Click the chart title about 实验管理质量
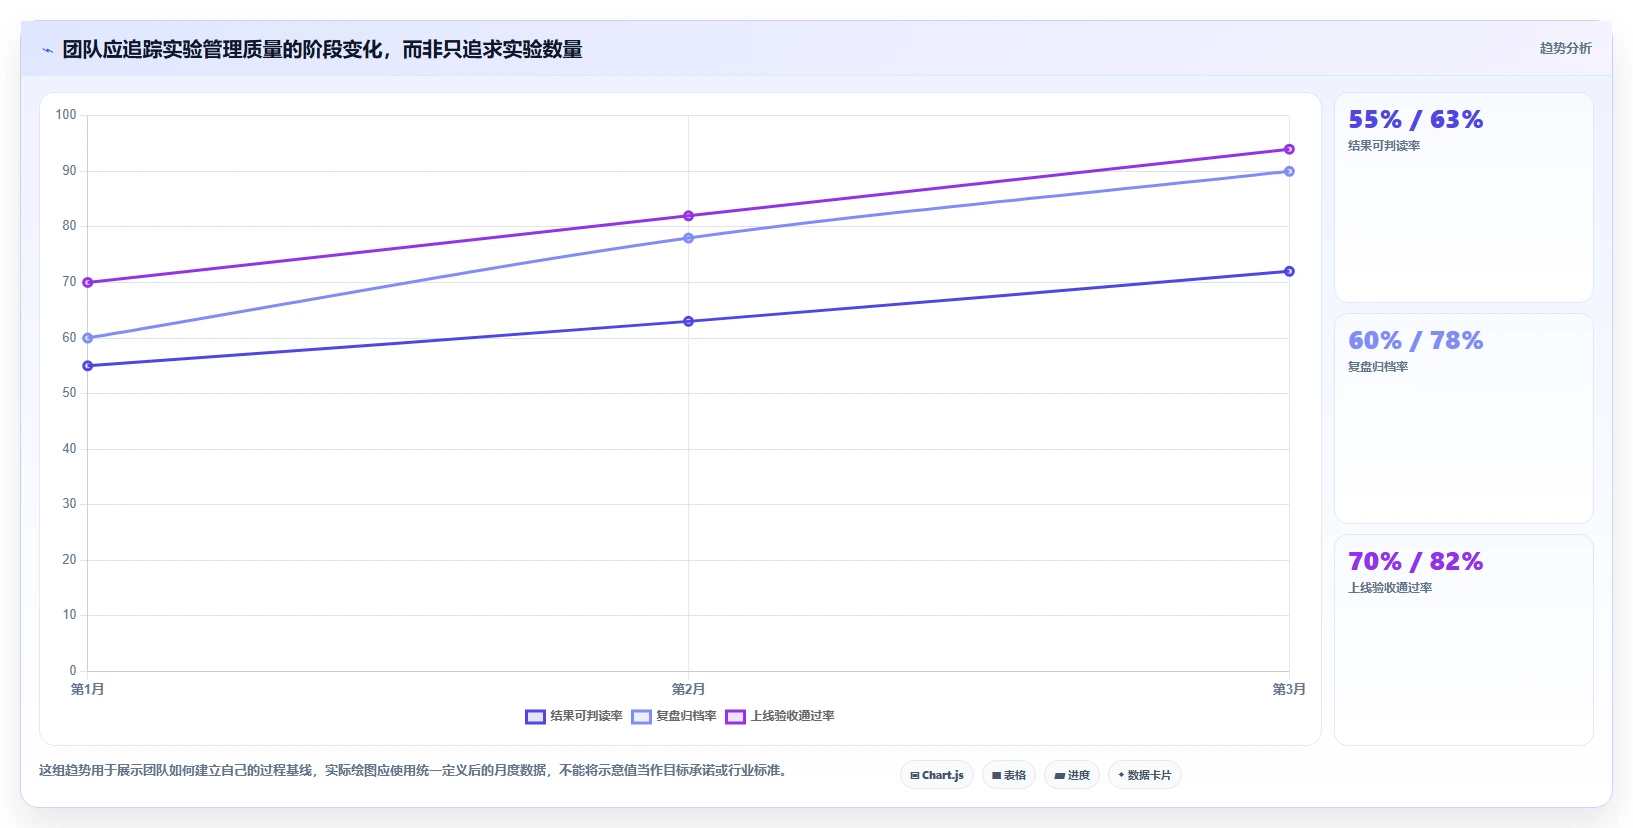The height and width of the screenshot is (828, 1633). point(322,50)
